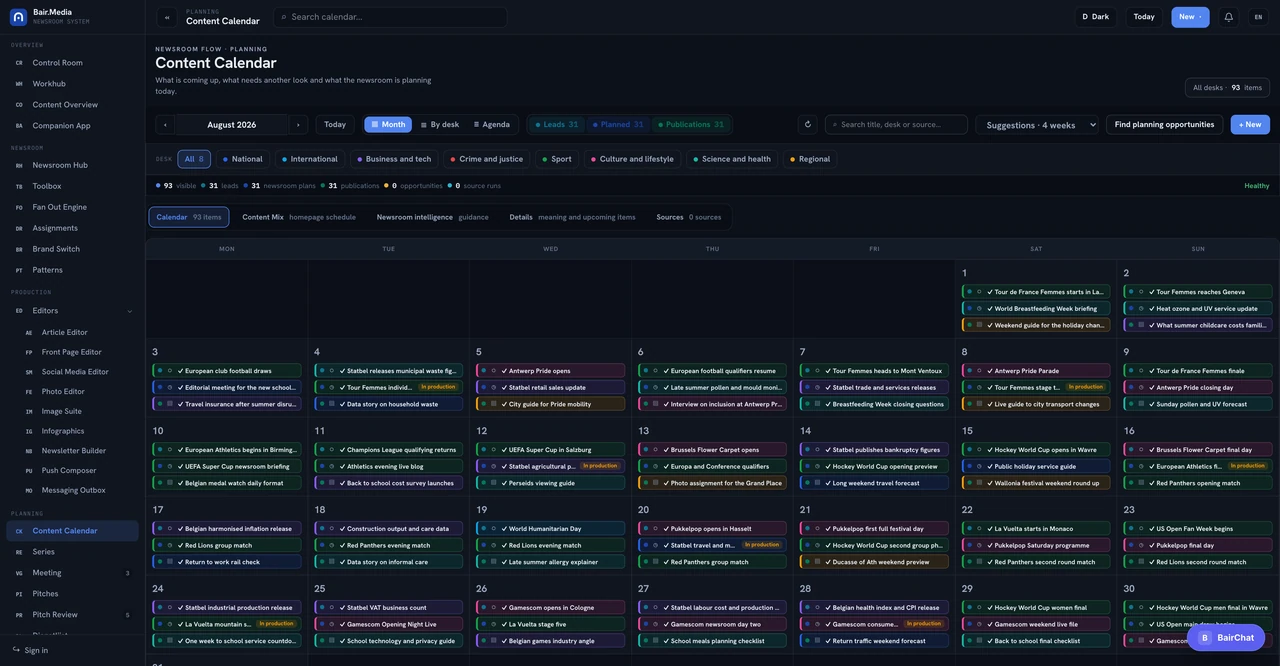Select the All 8 desk filter
Image resolution: width=1280 pixels, height=666 pixels.
pos(194,159)
